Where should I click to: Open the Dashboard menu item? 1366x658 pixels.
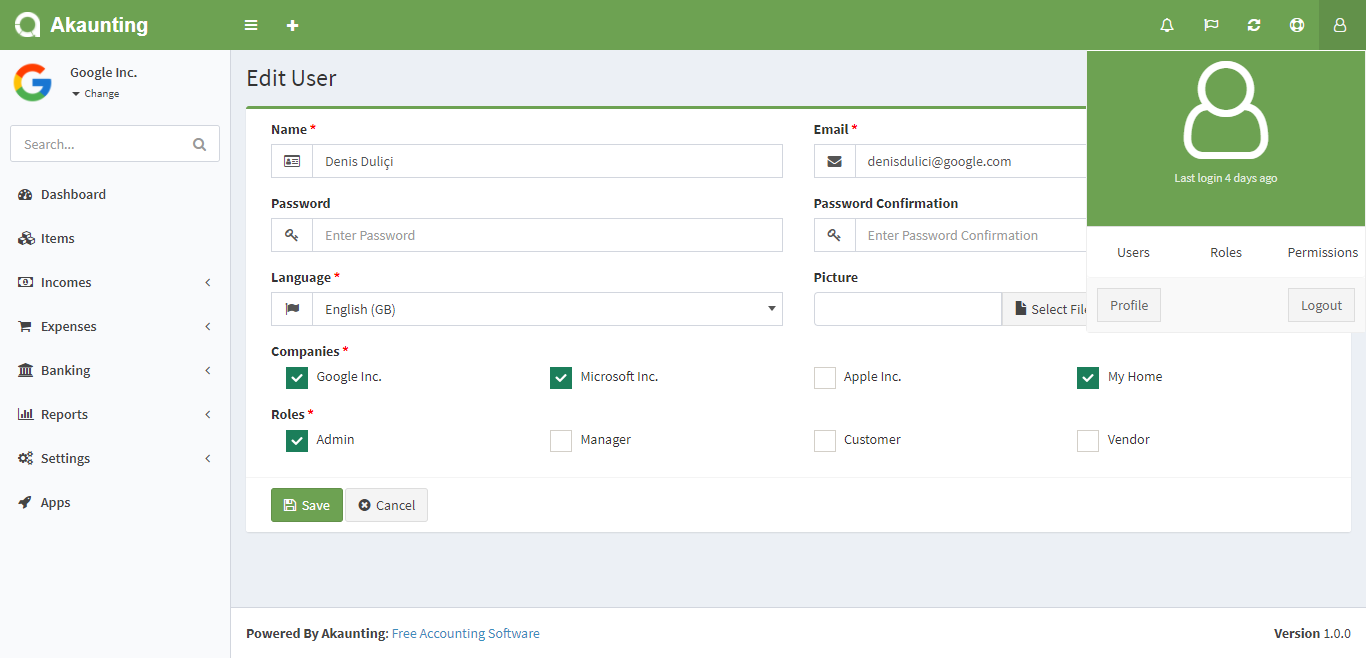click(73, 194)
